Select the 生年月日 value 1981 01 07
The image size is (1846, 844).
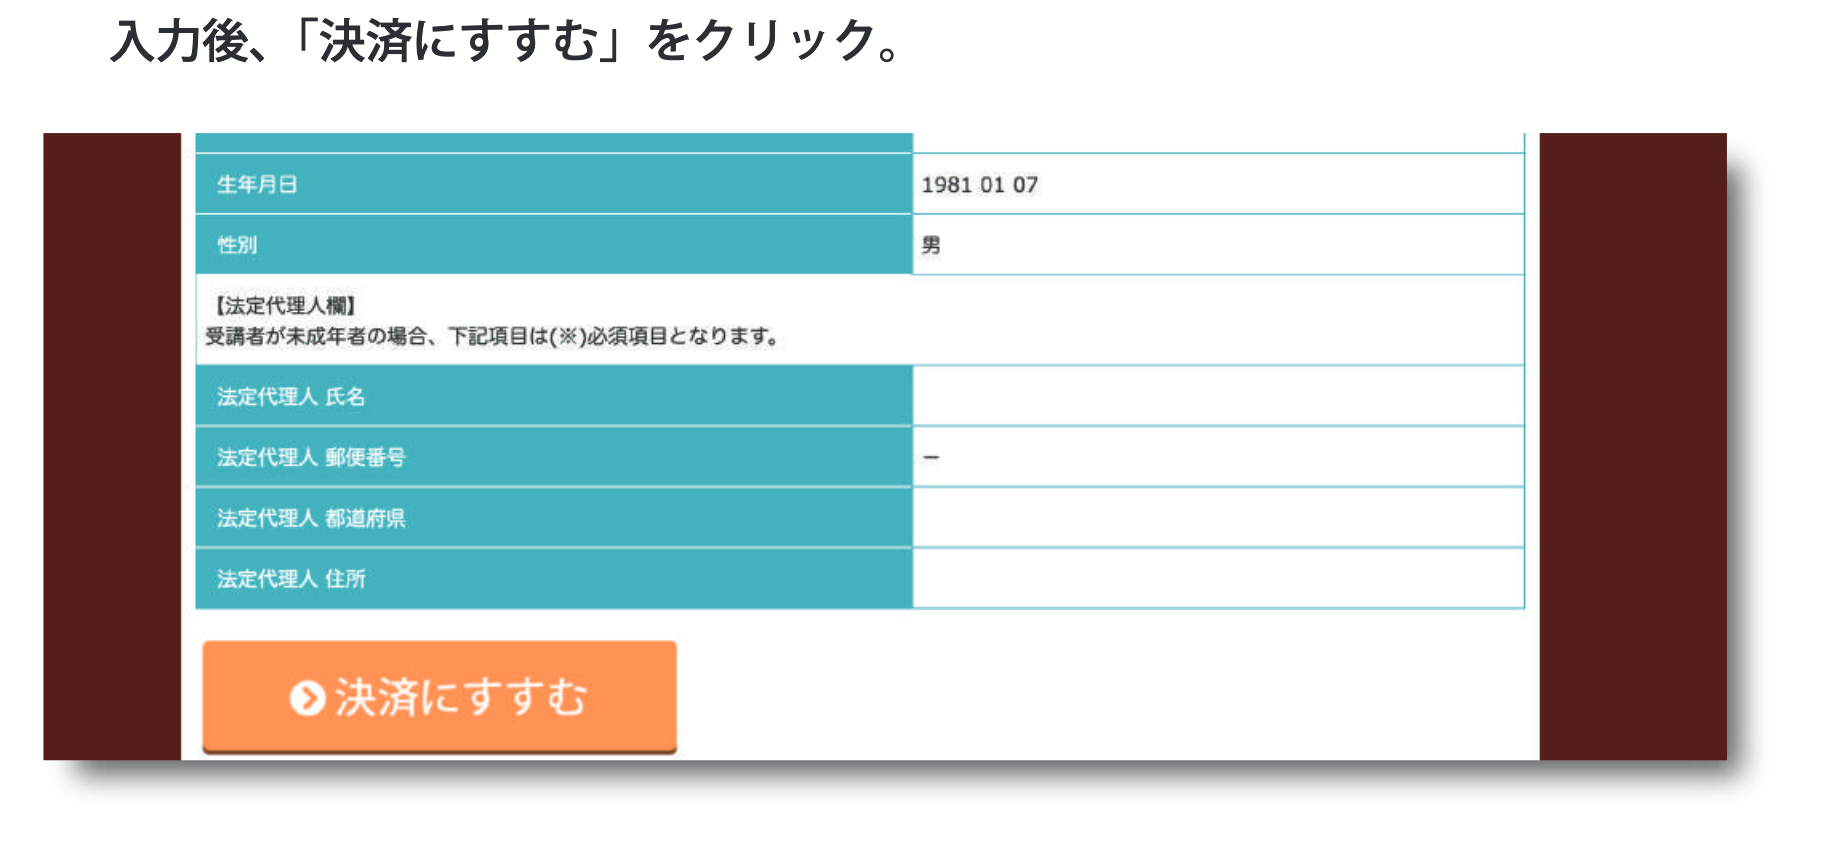(x=979, y=185)
